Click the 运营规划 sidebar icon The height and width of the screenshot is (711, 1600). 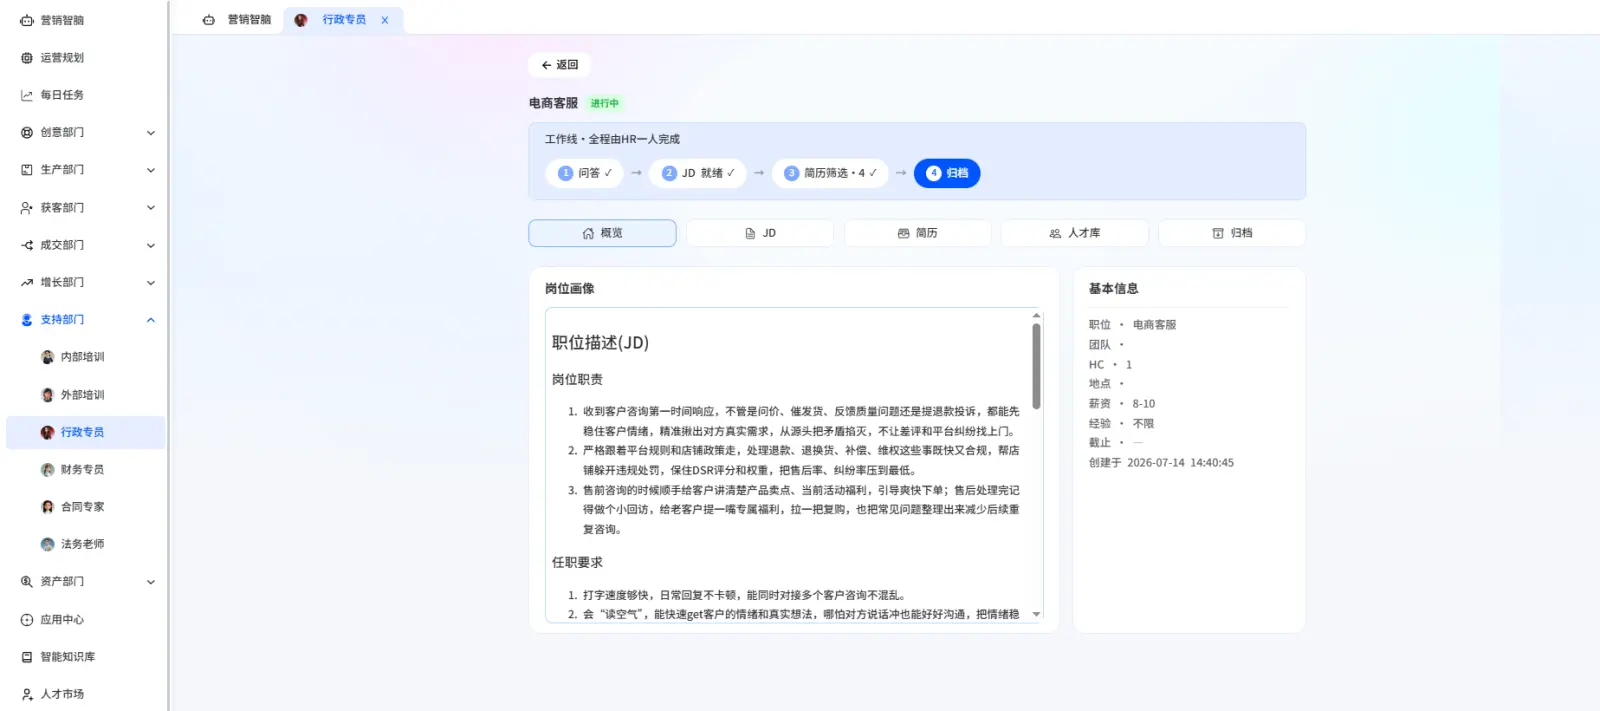pyautogui.click(x=27, y=58)
